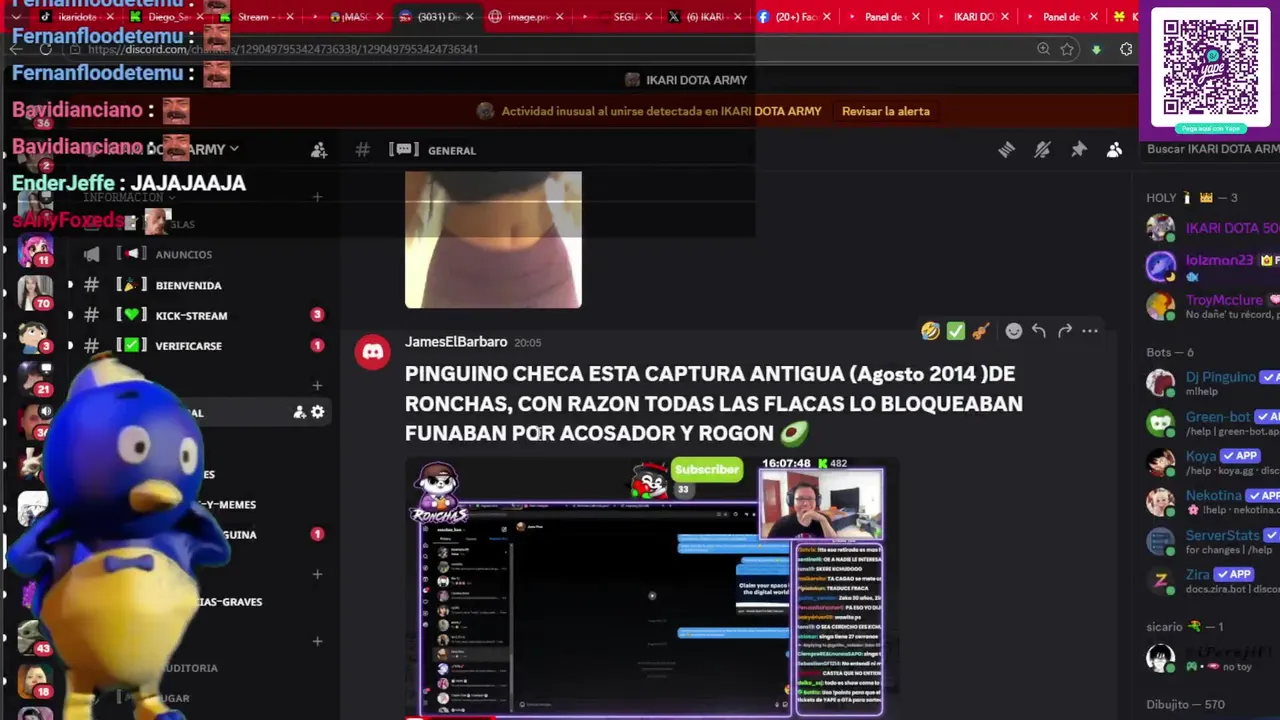Open Zira bot member entry
The width and height of the screenshot is (1280, 720).
1212,580
